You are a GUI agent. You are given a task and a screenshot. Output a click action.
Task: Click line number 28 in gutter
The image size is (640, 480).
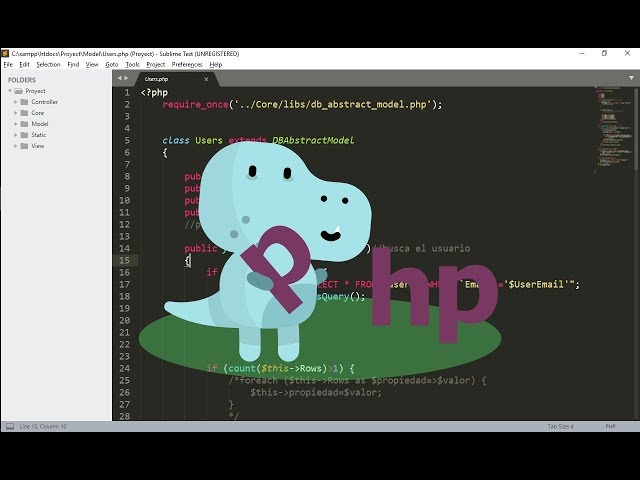[x=124, y=416]
